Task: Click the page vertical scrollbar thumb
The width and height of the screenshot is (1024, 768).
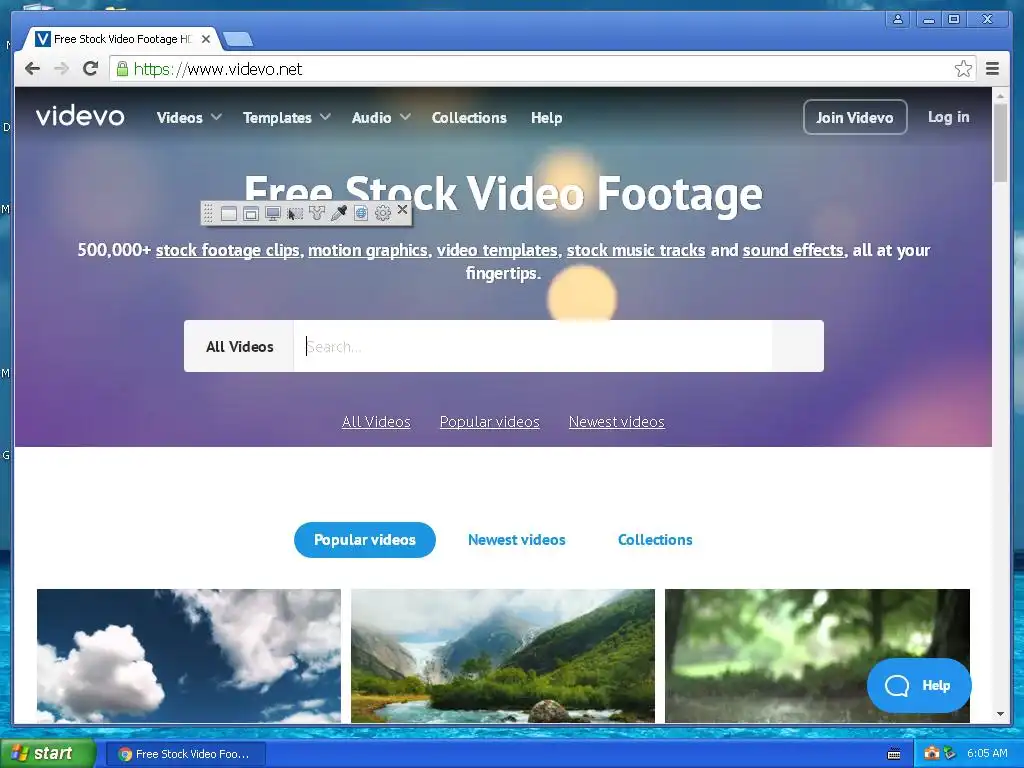Action: [1000, 142]
